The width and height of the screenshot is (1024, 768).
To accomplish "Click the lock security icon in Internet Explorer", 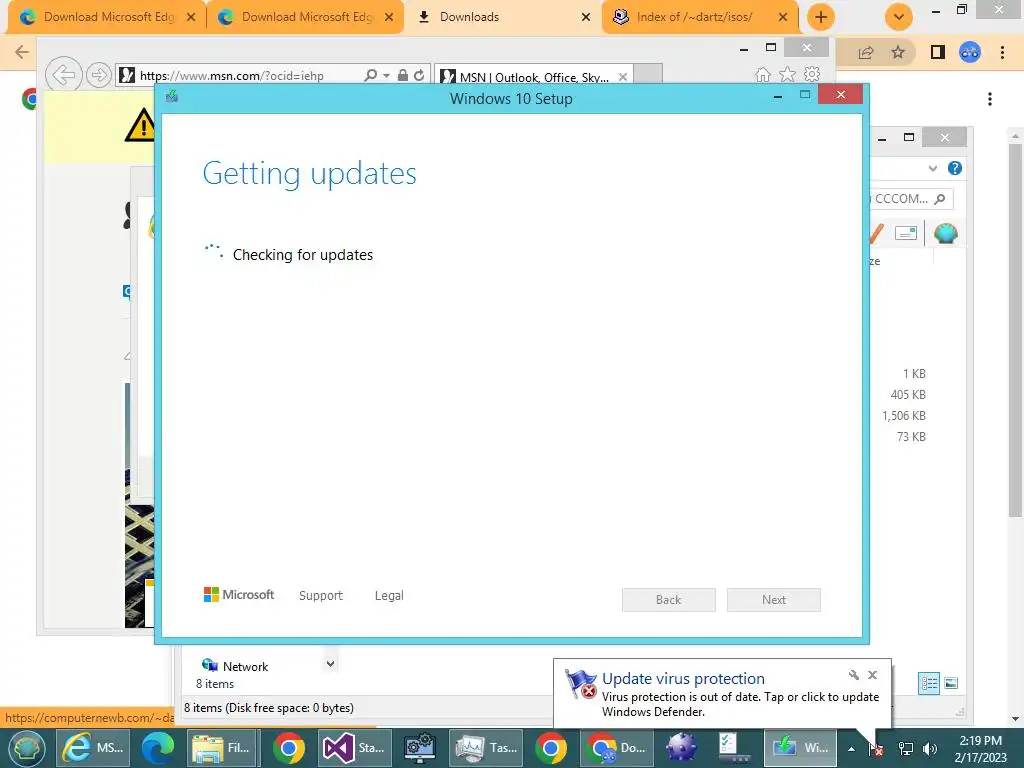I will coord(403,76).
